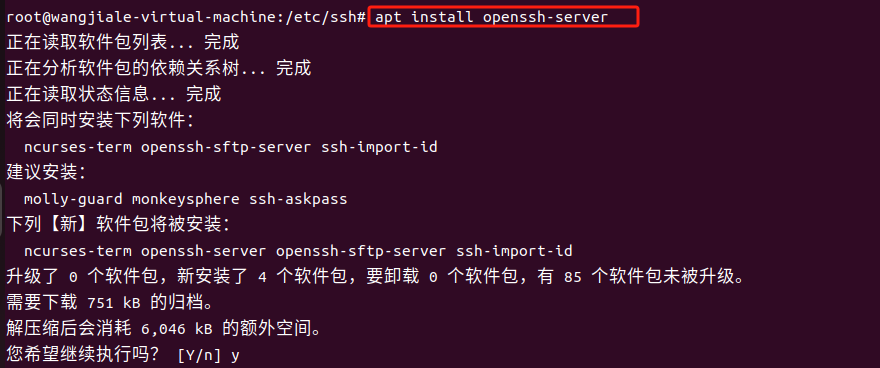Click the 751 kB download size text
The image size is (880, 368).
point(114,303)
